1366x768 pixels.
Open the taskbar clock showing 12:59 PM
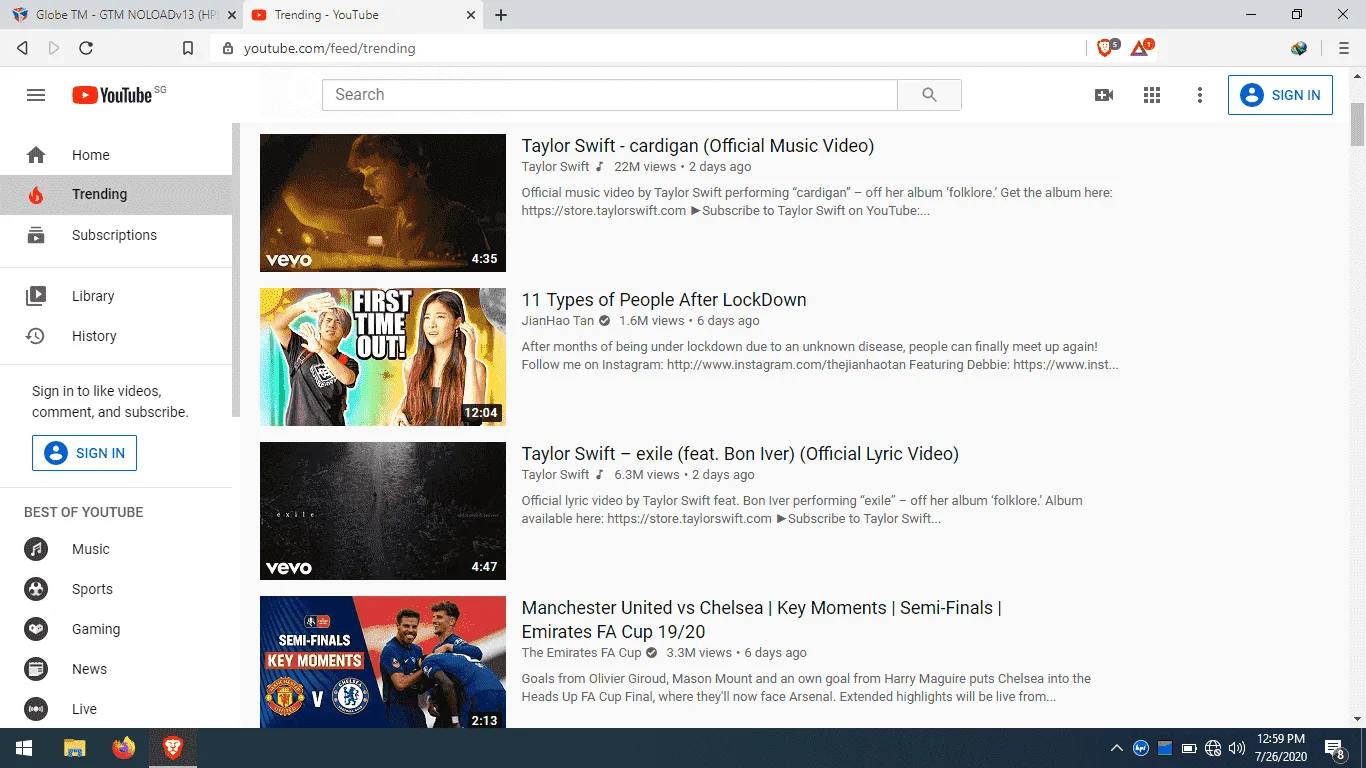click(1280, 748)
